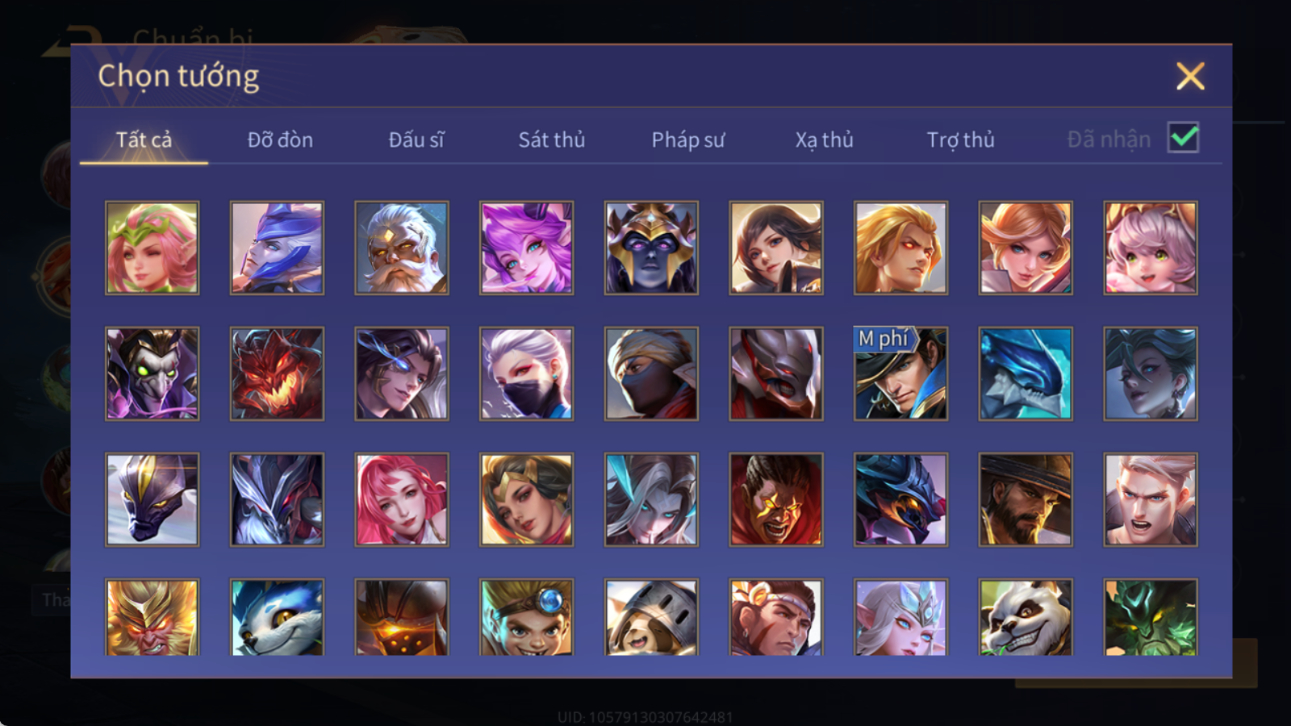Select the hero marked M phí

[900, 374]
